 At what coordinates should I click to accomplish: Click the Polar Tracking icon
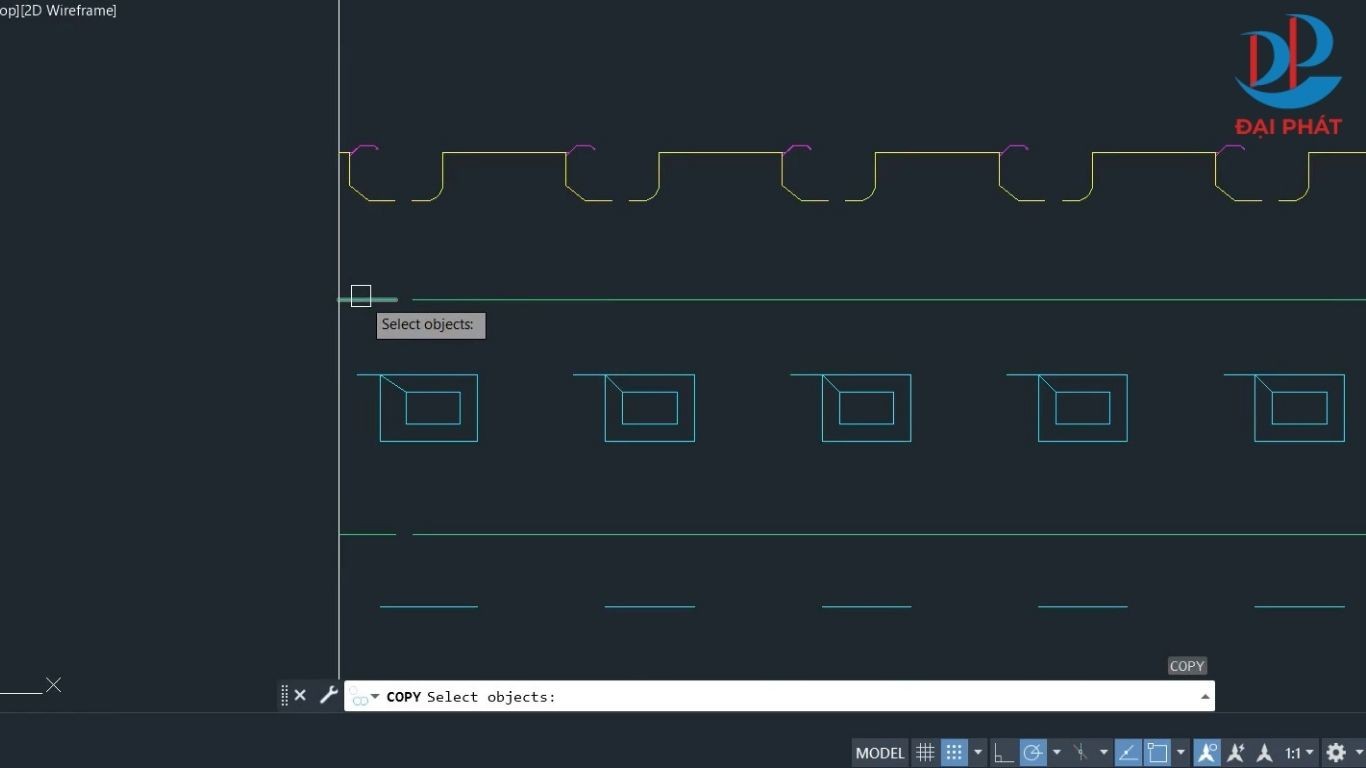pos(1032,753)
